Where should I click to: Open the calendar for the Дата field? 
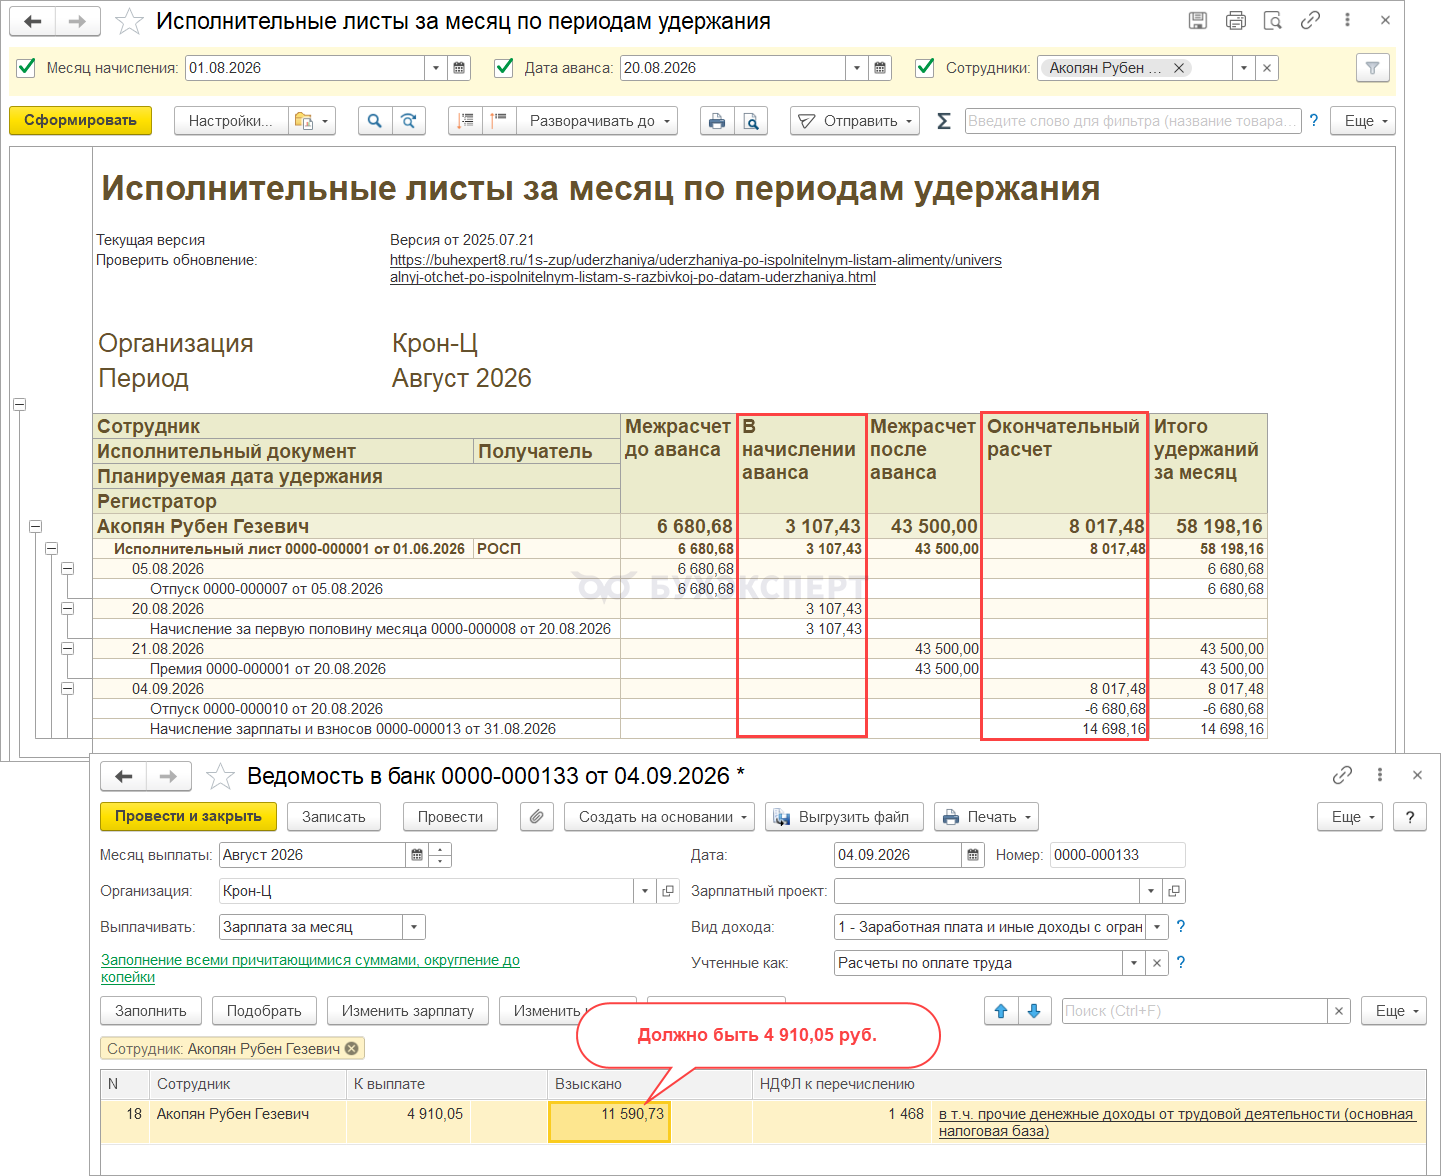(973, 855)
